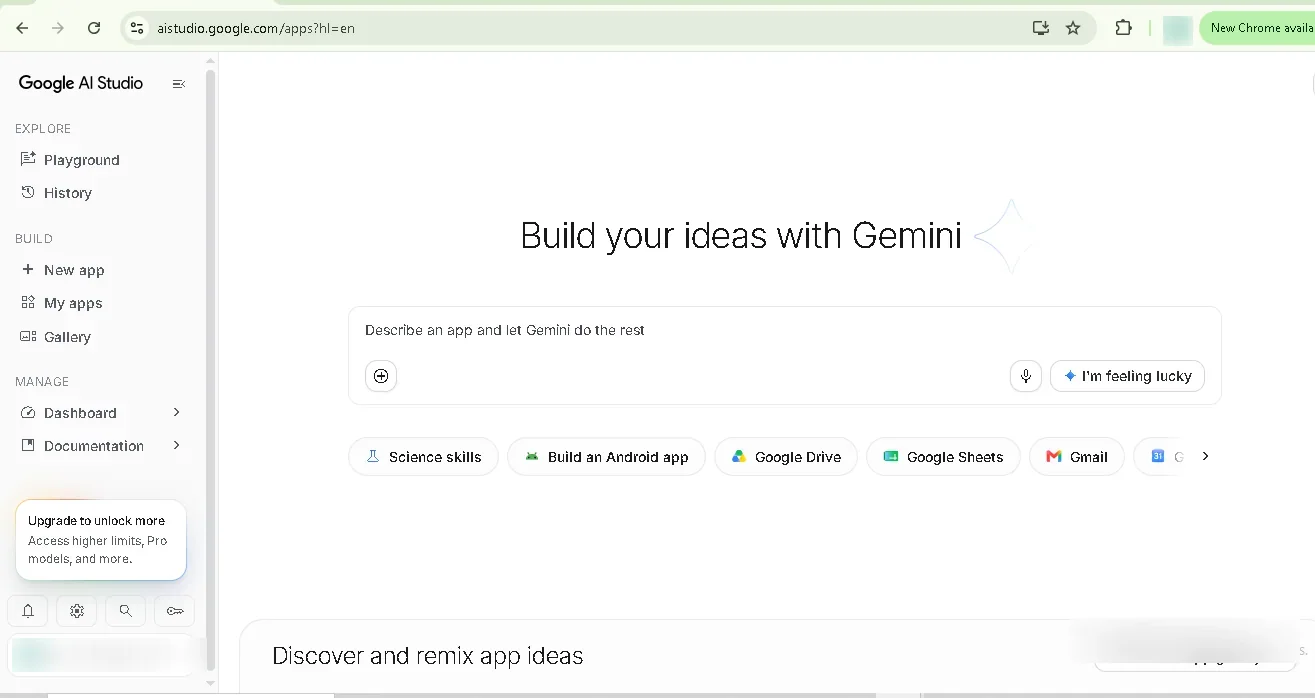The image size is (1315, 698).
Task: Open API key icon in sidebar
Action: (x=175, y=610)
